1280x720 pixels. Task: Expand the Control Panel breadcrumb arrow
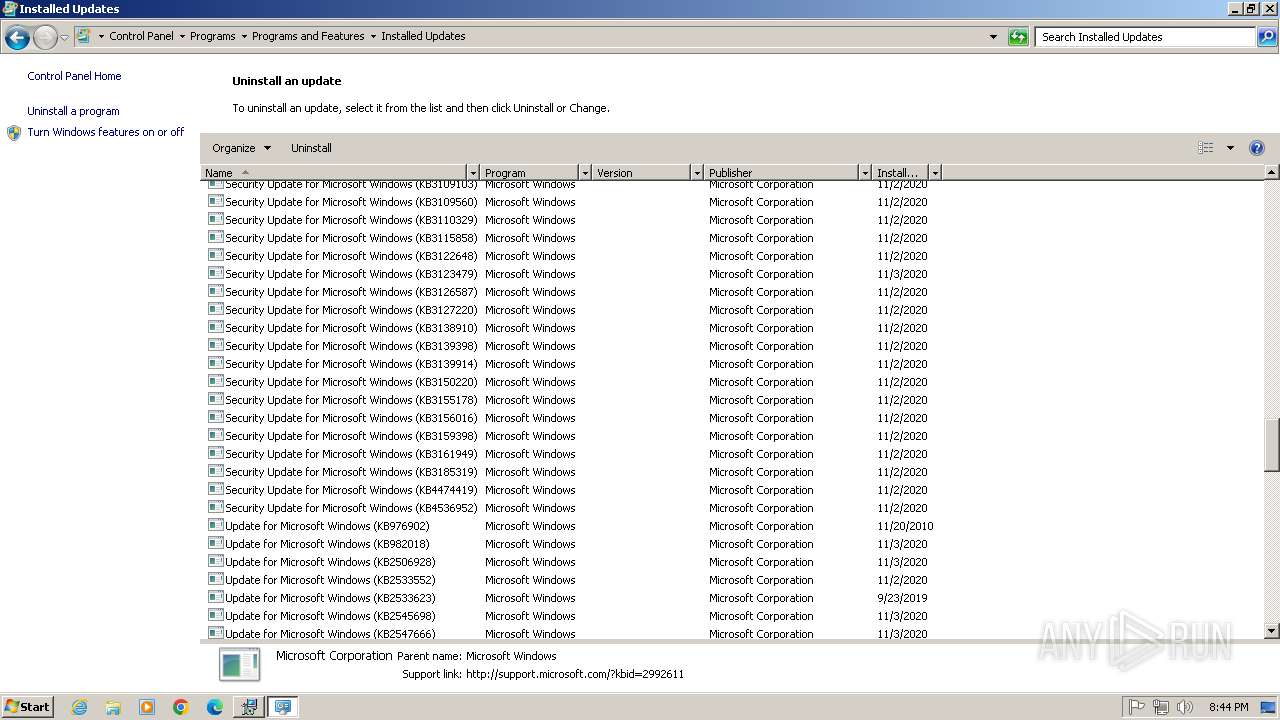182,36
